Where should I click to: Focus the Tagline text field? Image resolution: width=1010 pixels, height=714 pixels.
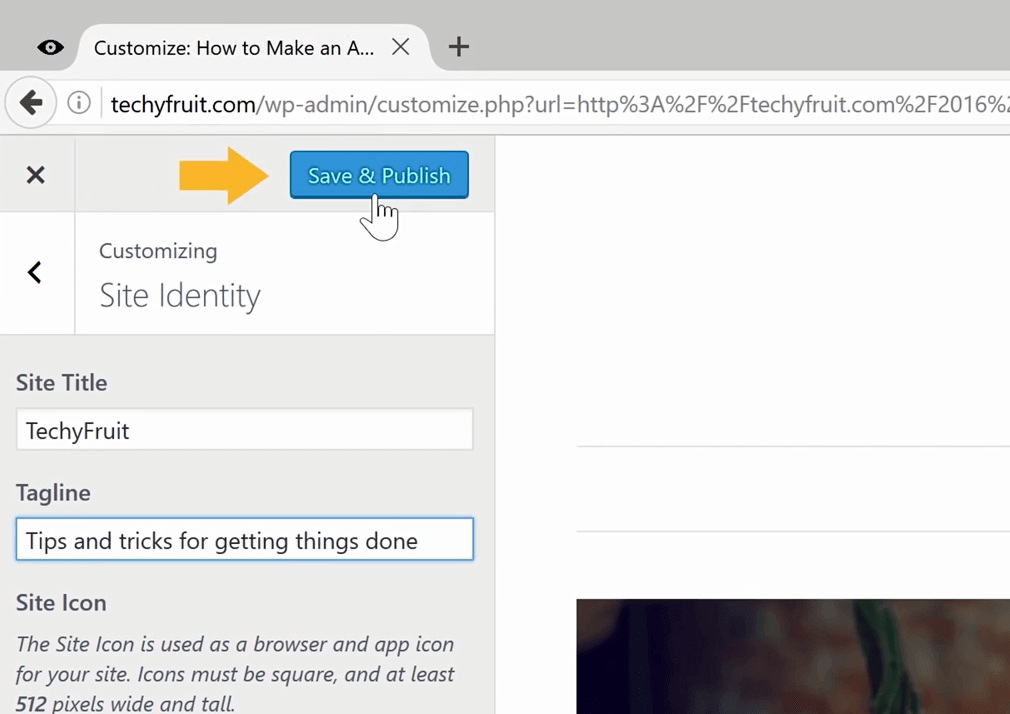coord(245,539)
